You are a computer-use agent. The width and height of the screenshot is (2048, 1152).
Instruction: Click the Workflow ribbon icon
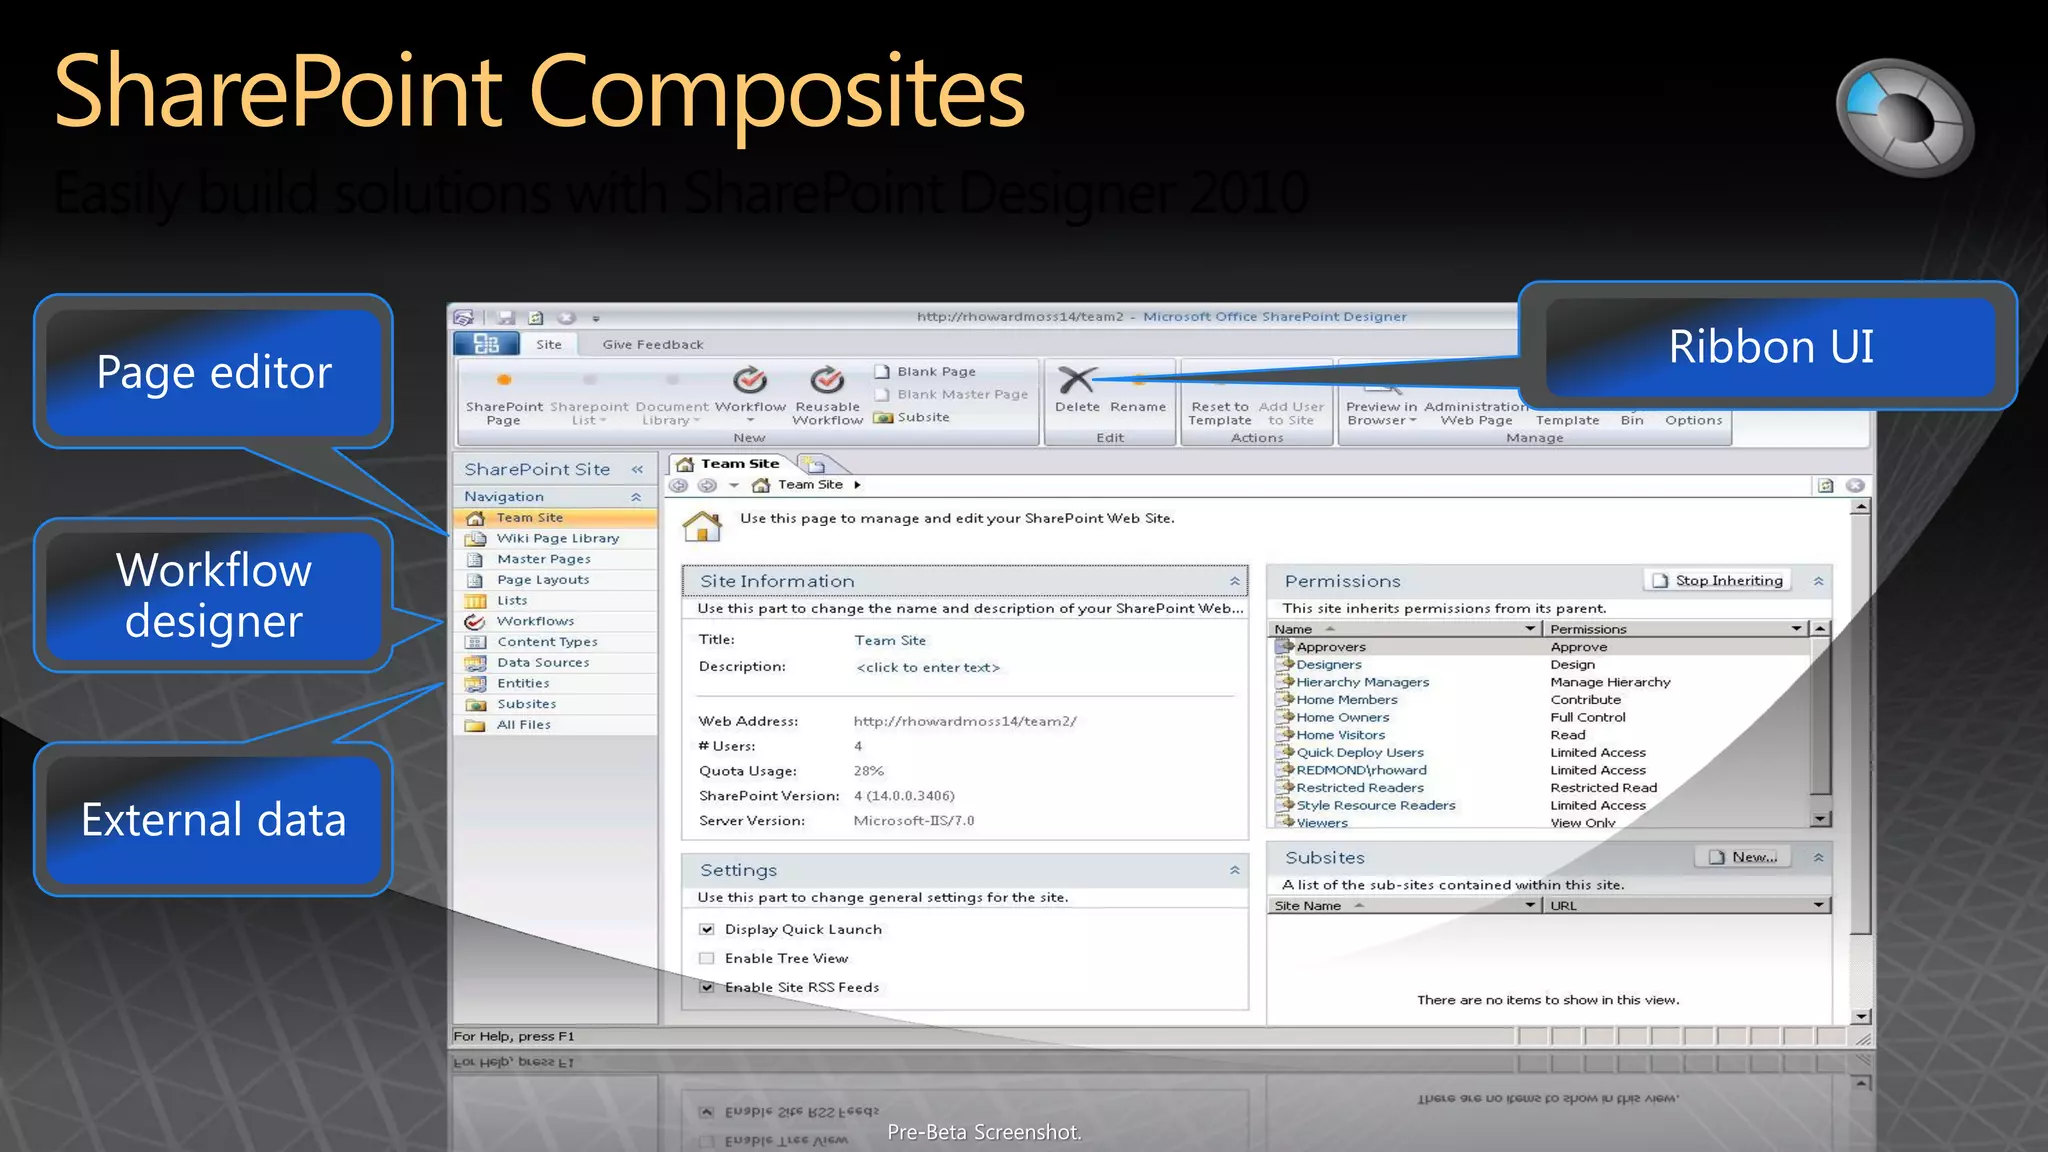click(750, 381)
